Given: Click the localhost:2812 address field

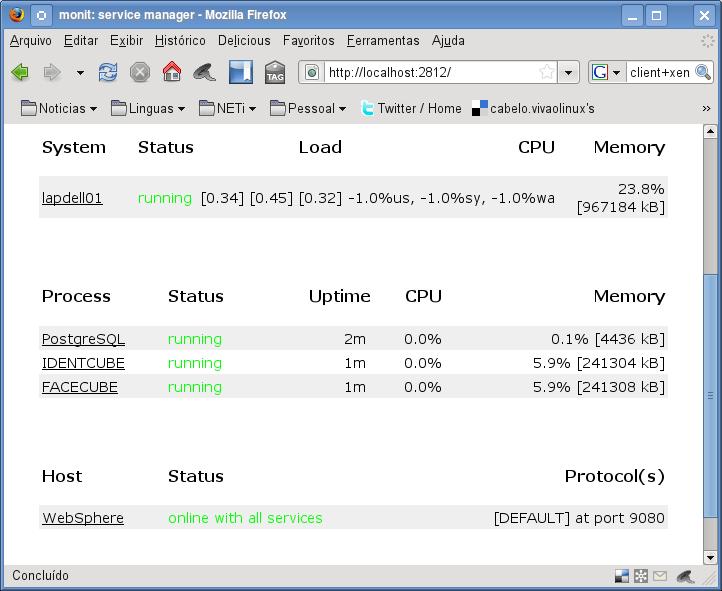Looking at the screenshot, I should click(x=430, y=72).
